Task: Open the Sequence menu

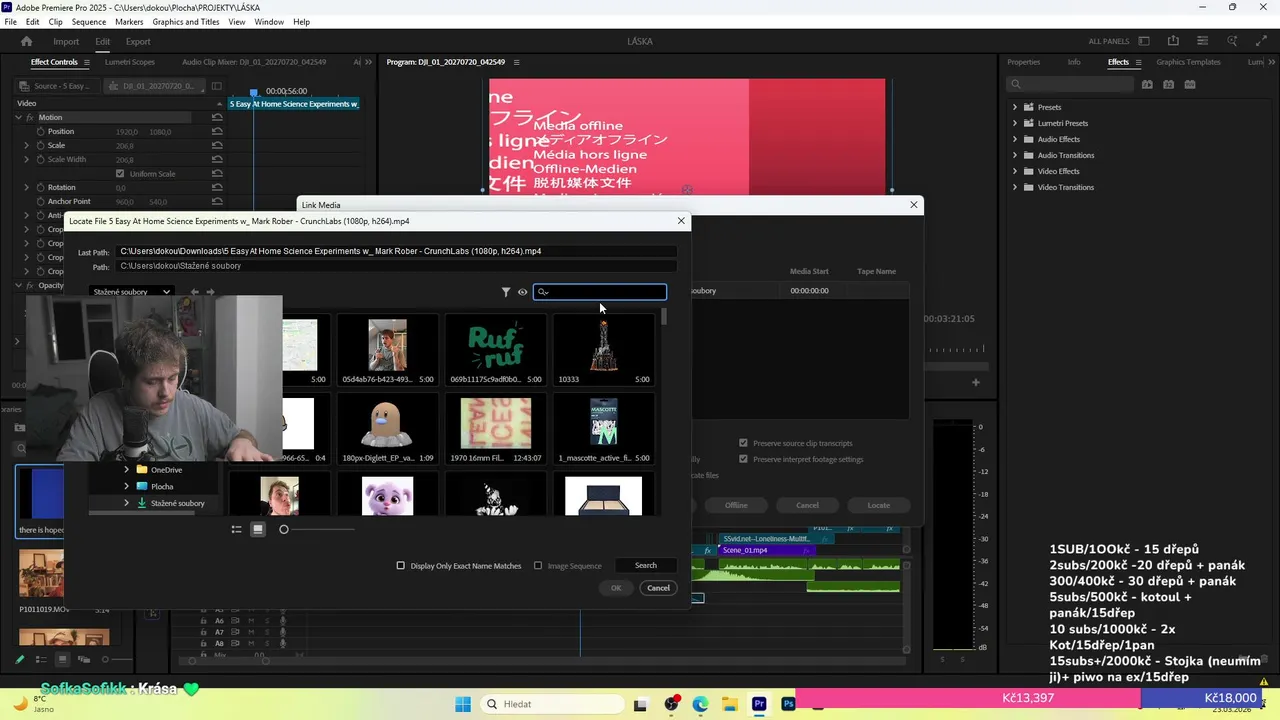Action: coord(89,21)
